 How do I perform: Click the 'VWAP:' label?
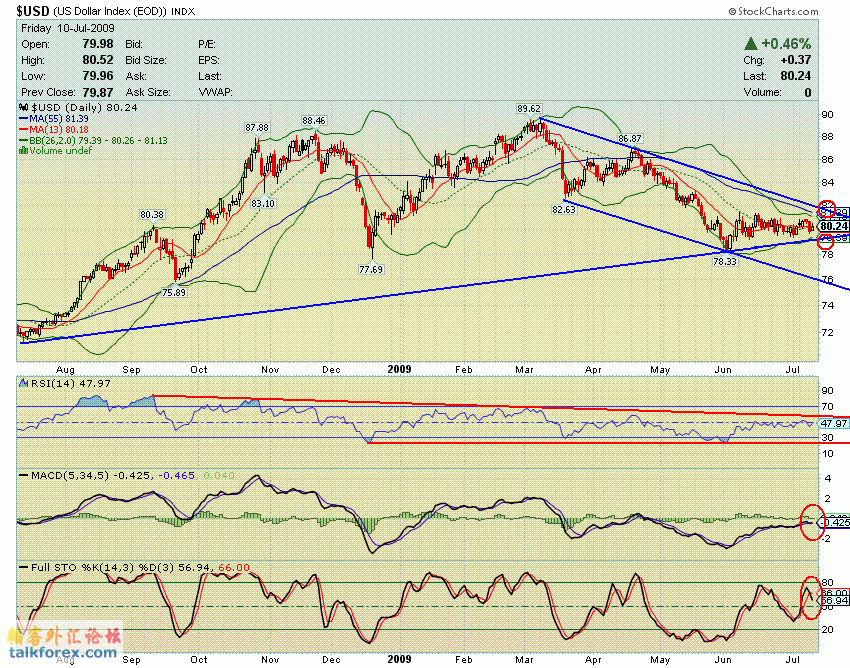[x=216, y=92]
